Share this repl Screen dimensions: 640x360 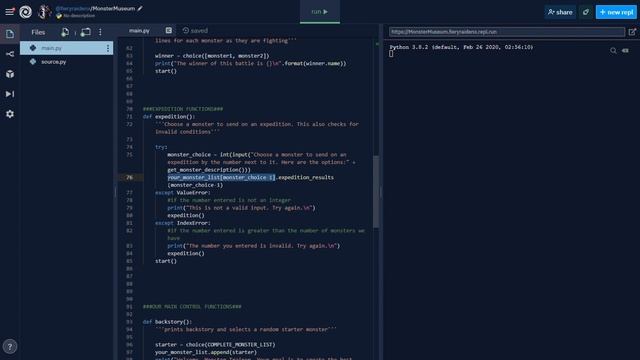[560, 12]
